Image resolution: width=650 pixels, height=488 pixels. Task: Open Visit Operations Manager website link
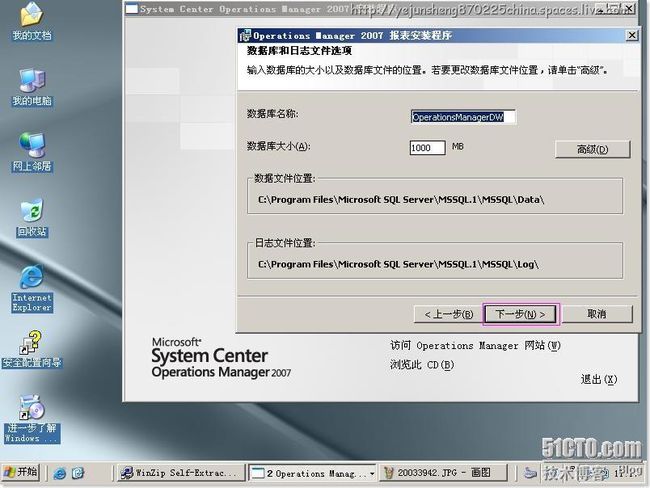pos(475,346)
